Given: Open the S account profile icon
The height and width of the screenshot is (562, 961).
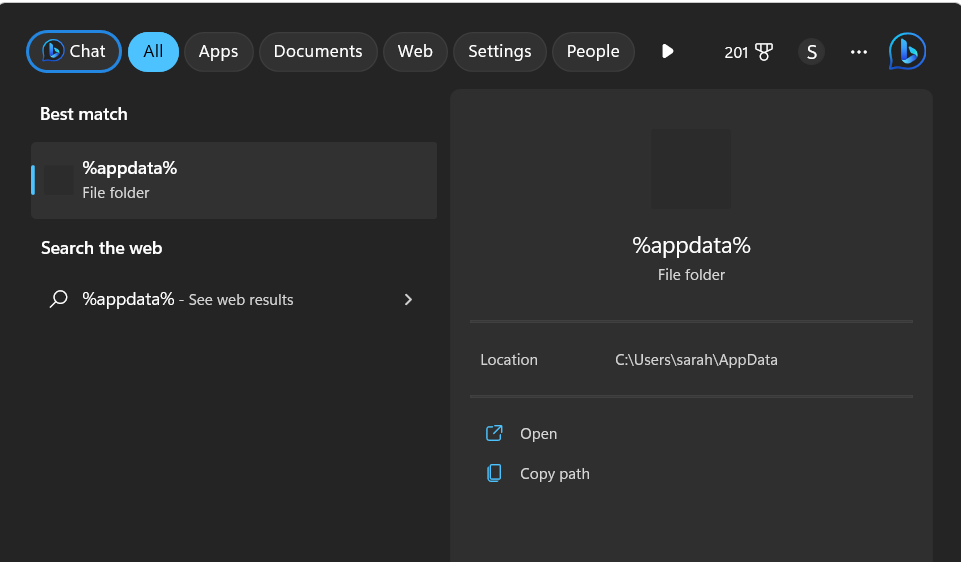Looking at the screenshot, I should (811, 52).
